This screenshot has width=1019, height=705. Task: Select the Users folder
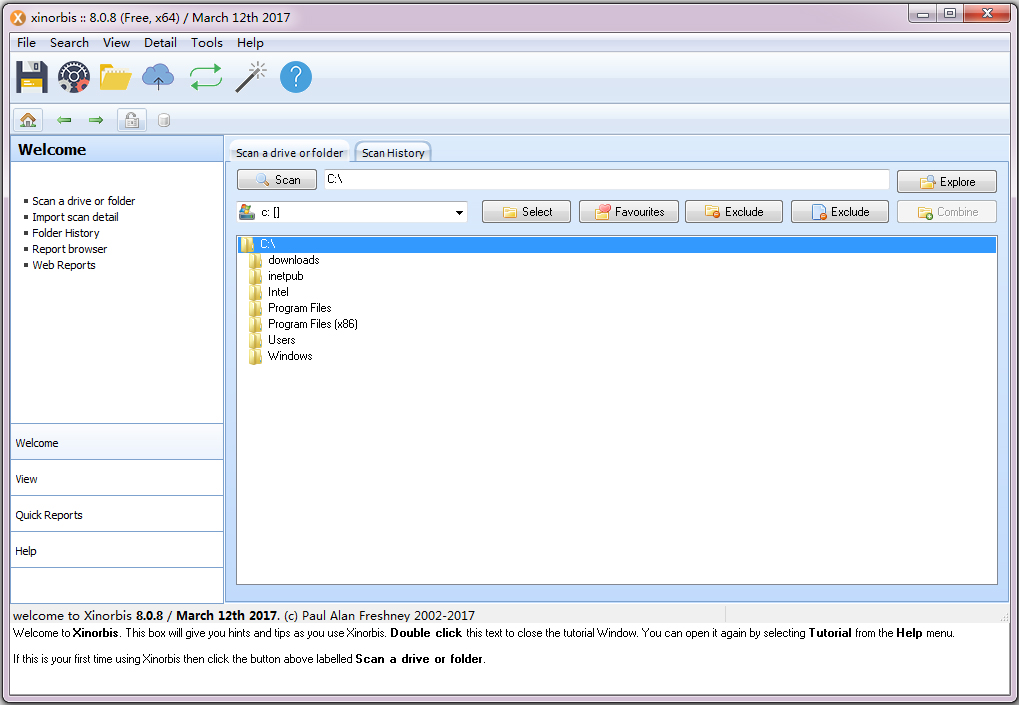pyautogui.click(x=281, y=340)
